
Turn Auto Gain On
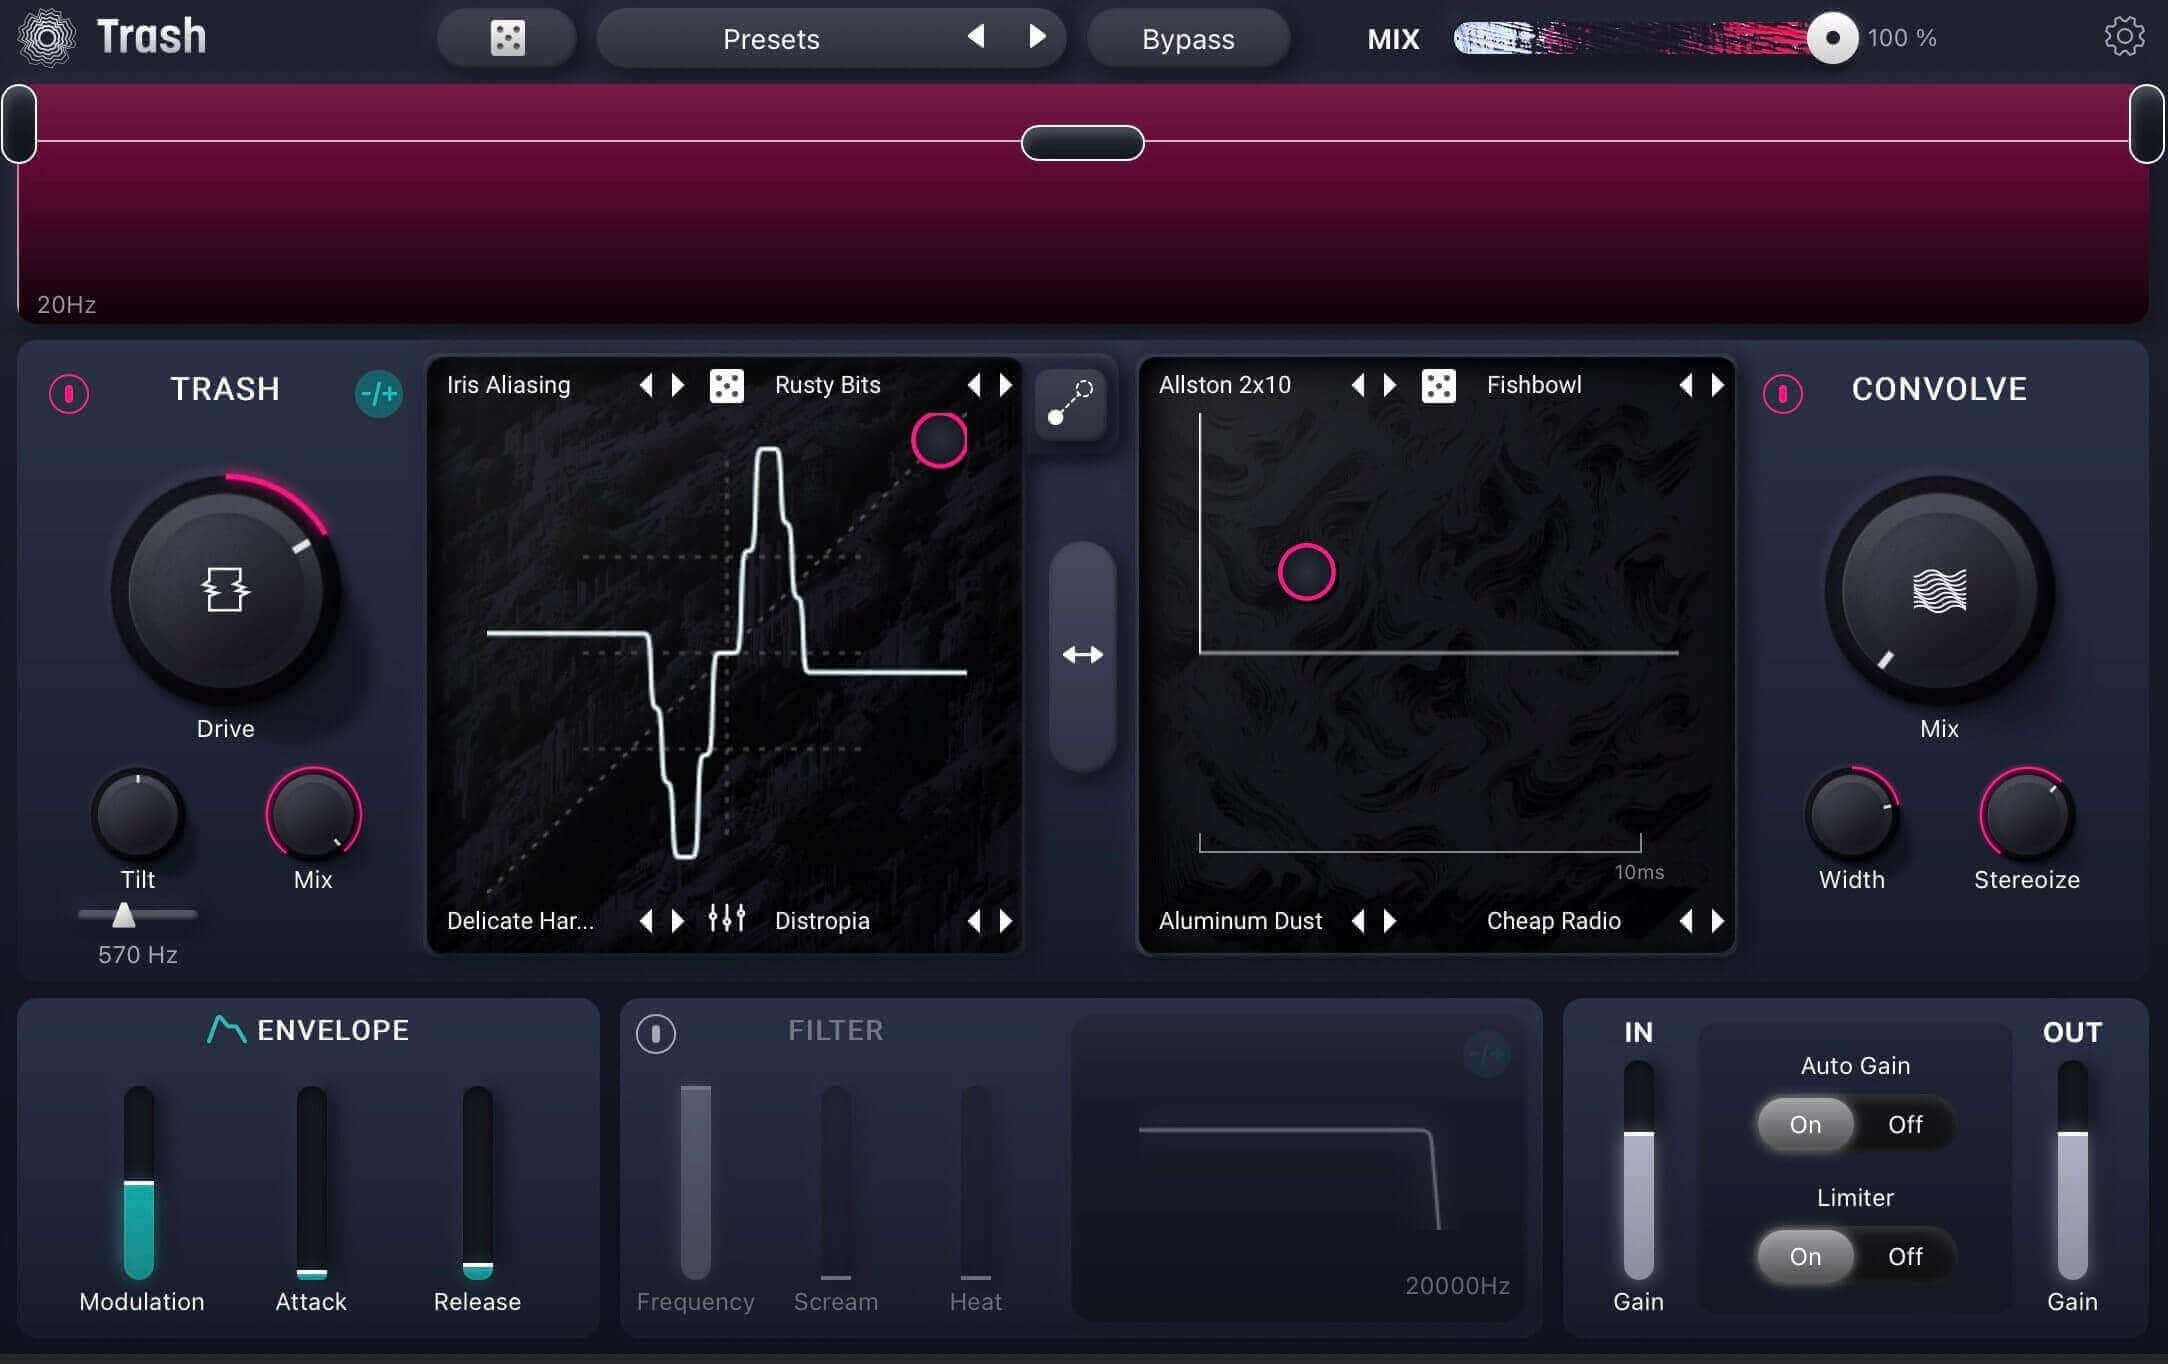coord(1805,1125)
